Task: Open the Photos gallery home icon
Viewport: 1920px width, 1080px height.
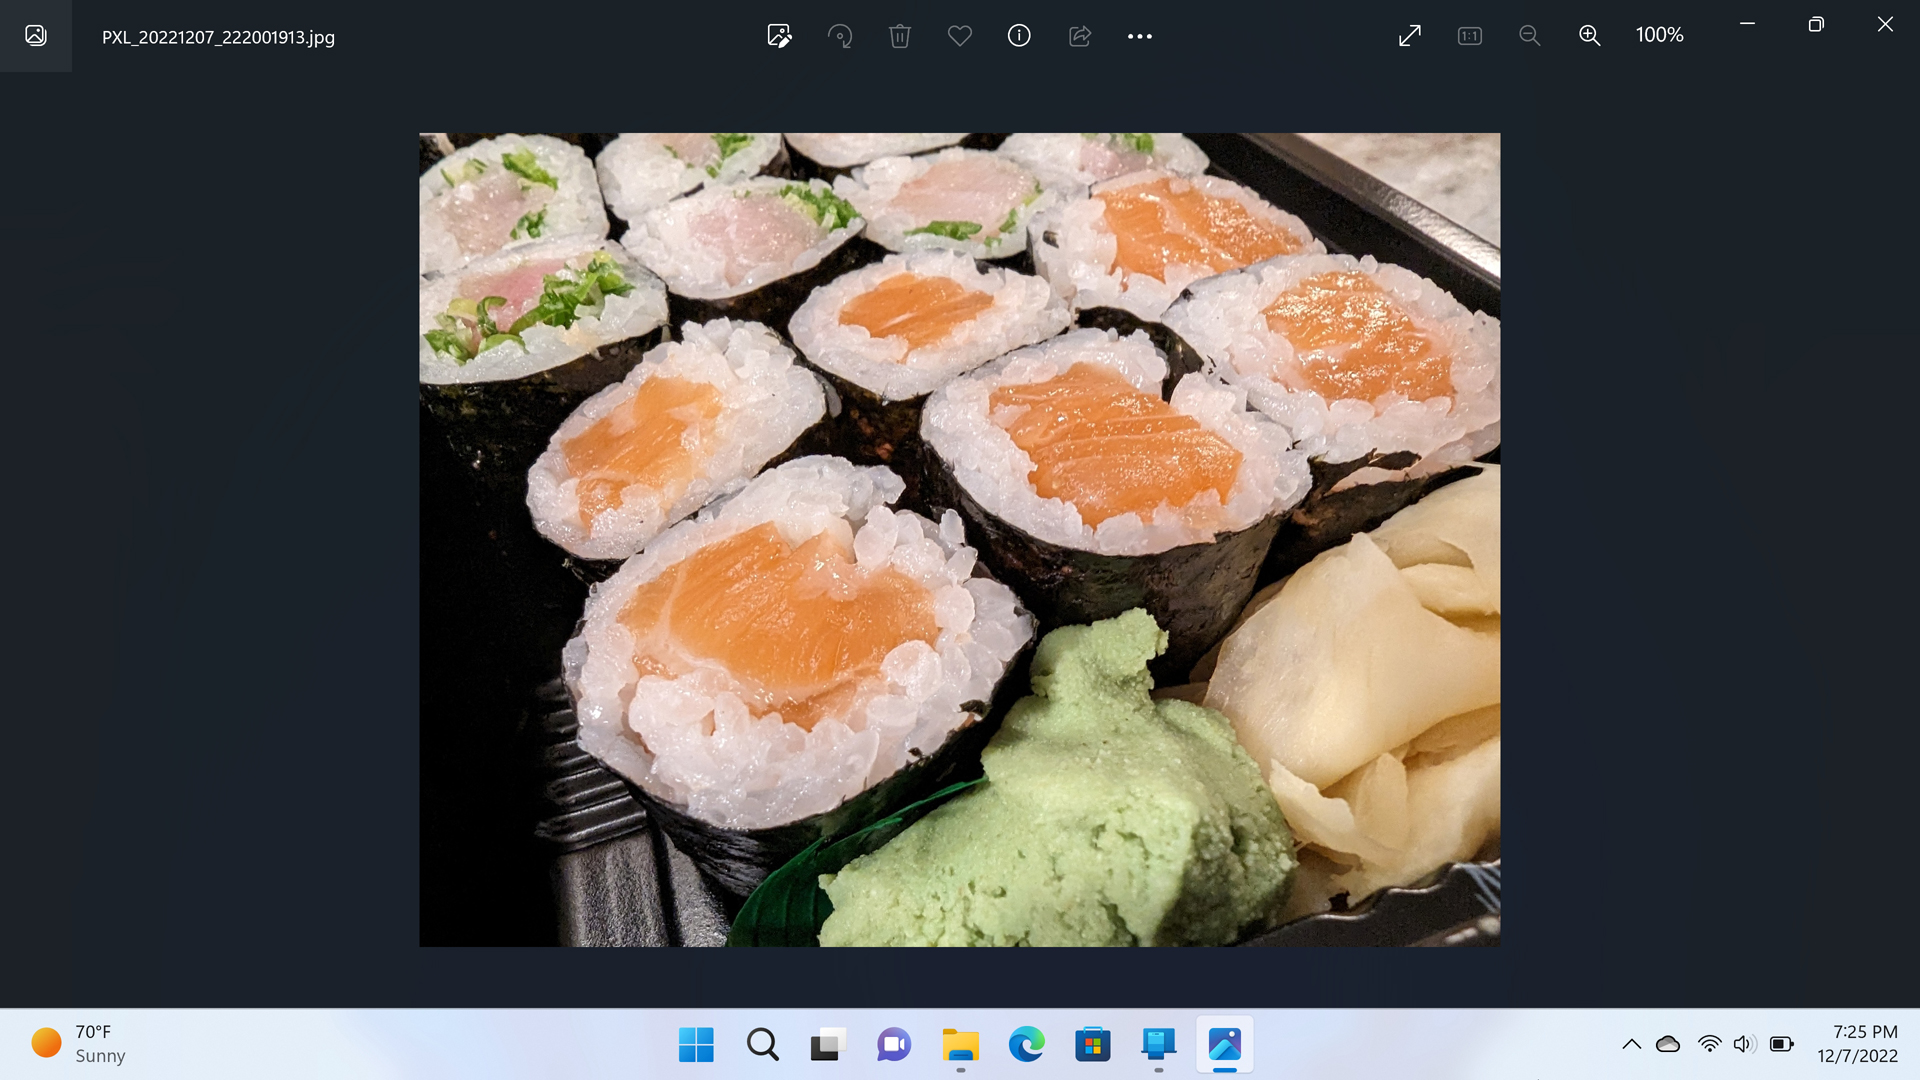Action: (x=36, y=36)
